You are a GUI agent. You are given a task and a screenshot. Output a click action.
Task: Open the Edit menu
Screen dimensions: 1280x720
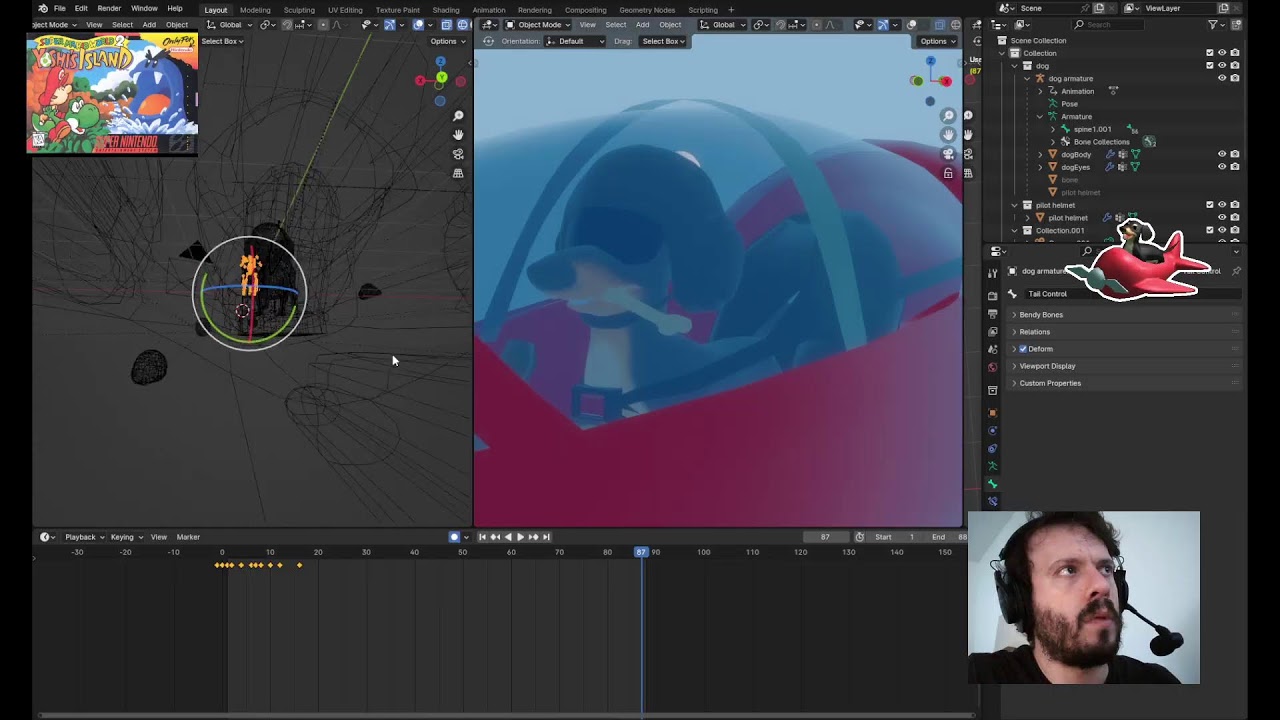pos(81,8)
